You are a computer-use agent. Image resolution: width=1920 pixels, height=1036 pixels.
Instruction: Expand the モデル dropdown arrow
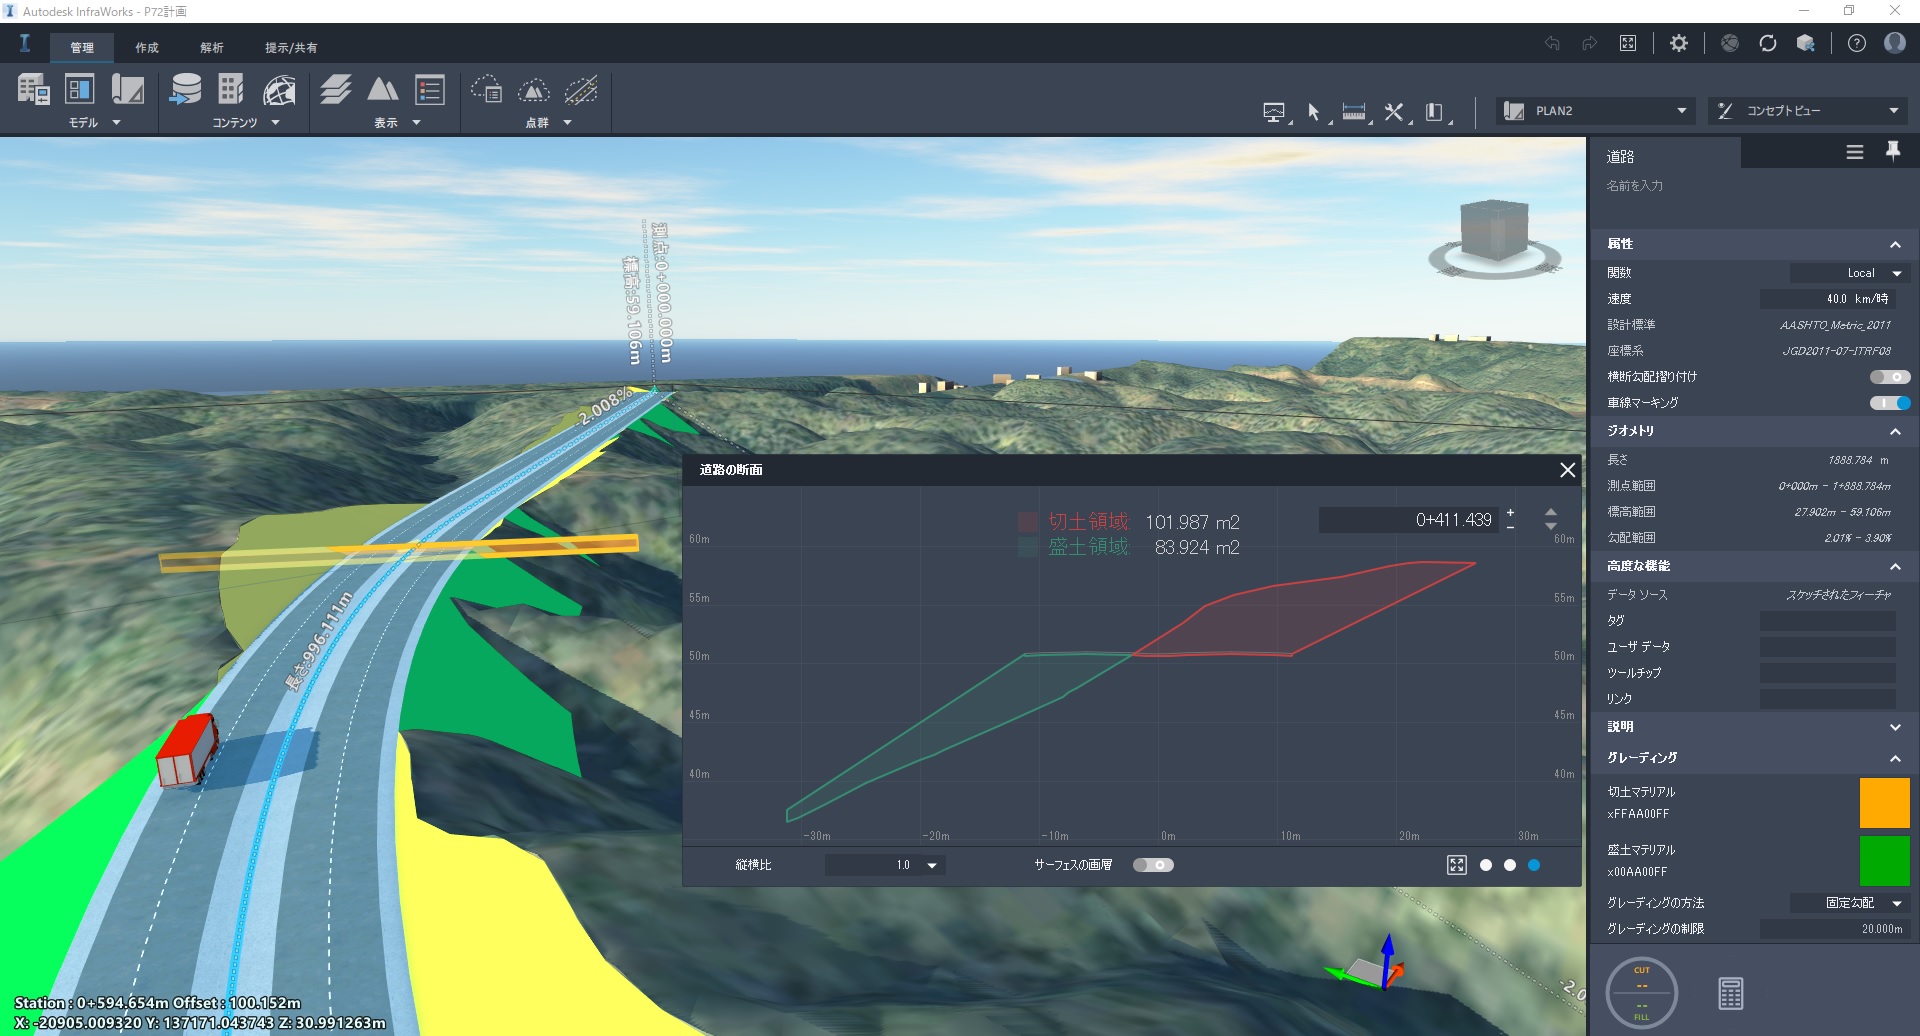(116, 123)
